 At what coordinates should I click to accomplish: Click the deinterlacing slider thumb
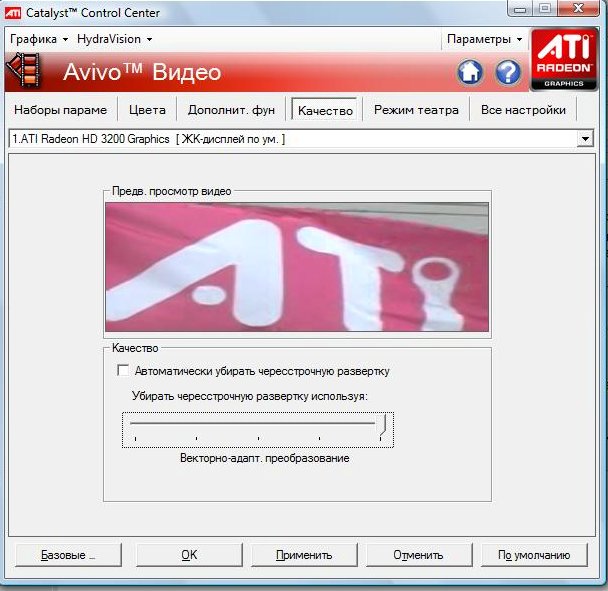coord(383,425)
